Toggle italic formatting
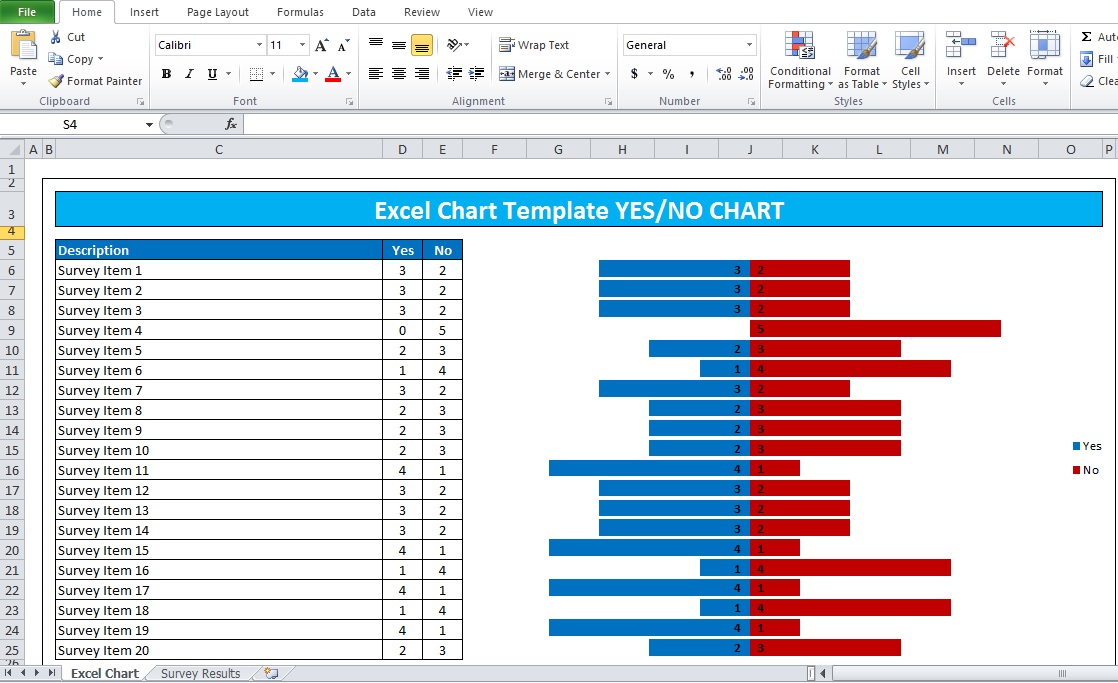Screen dimensions: 1118x683 [x=188, y=74]
